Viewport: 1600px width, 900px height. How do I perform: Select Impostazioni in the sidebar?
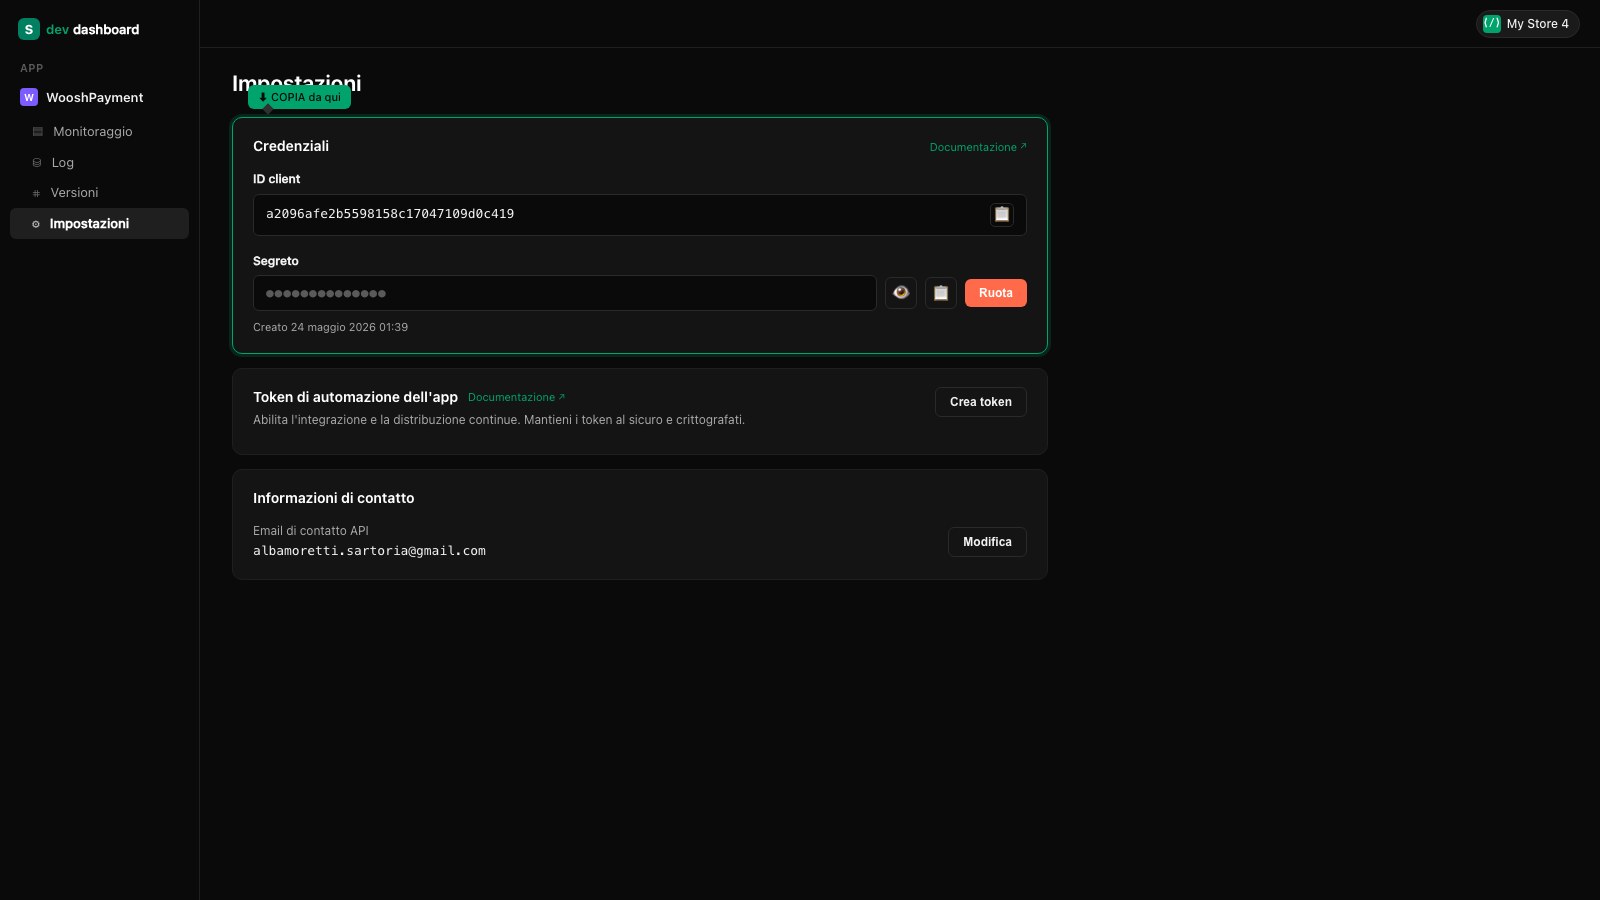point(99,223)
